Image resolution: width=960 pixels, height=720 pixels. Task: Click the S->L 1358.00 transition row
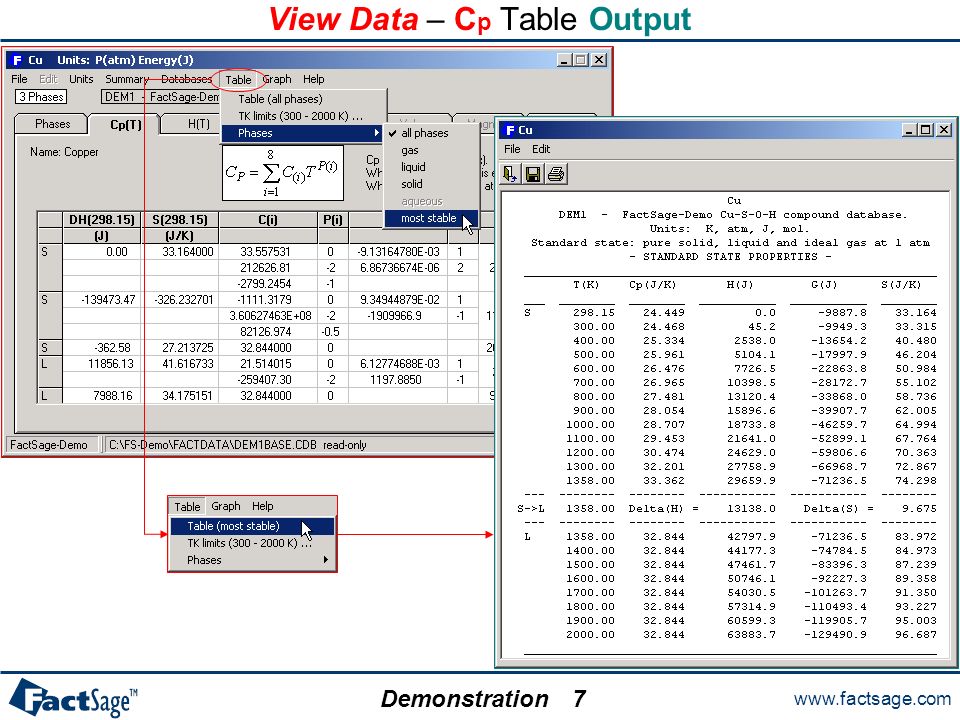coord(727,508)
